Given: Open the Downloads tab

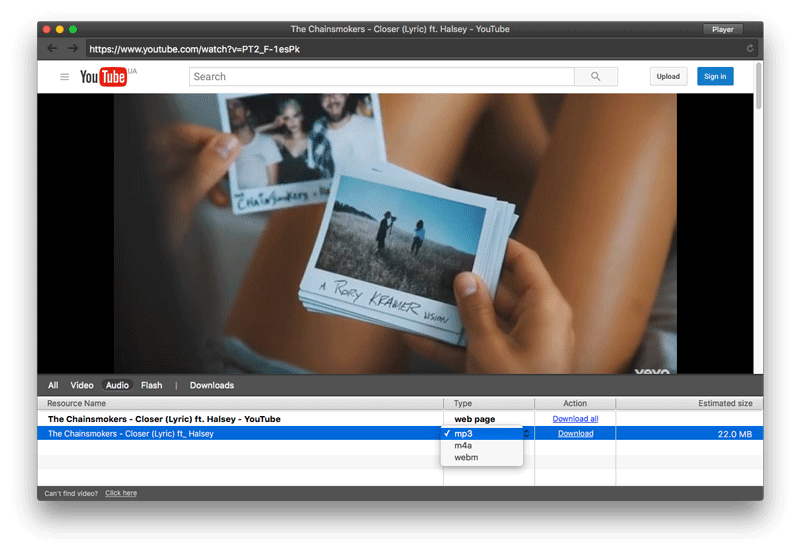Looking at the screenshot, I should [x=212, y=385].
